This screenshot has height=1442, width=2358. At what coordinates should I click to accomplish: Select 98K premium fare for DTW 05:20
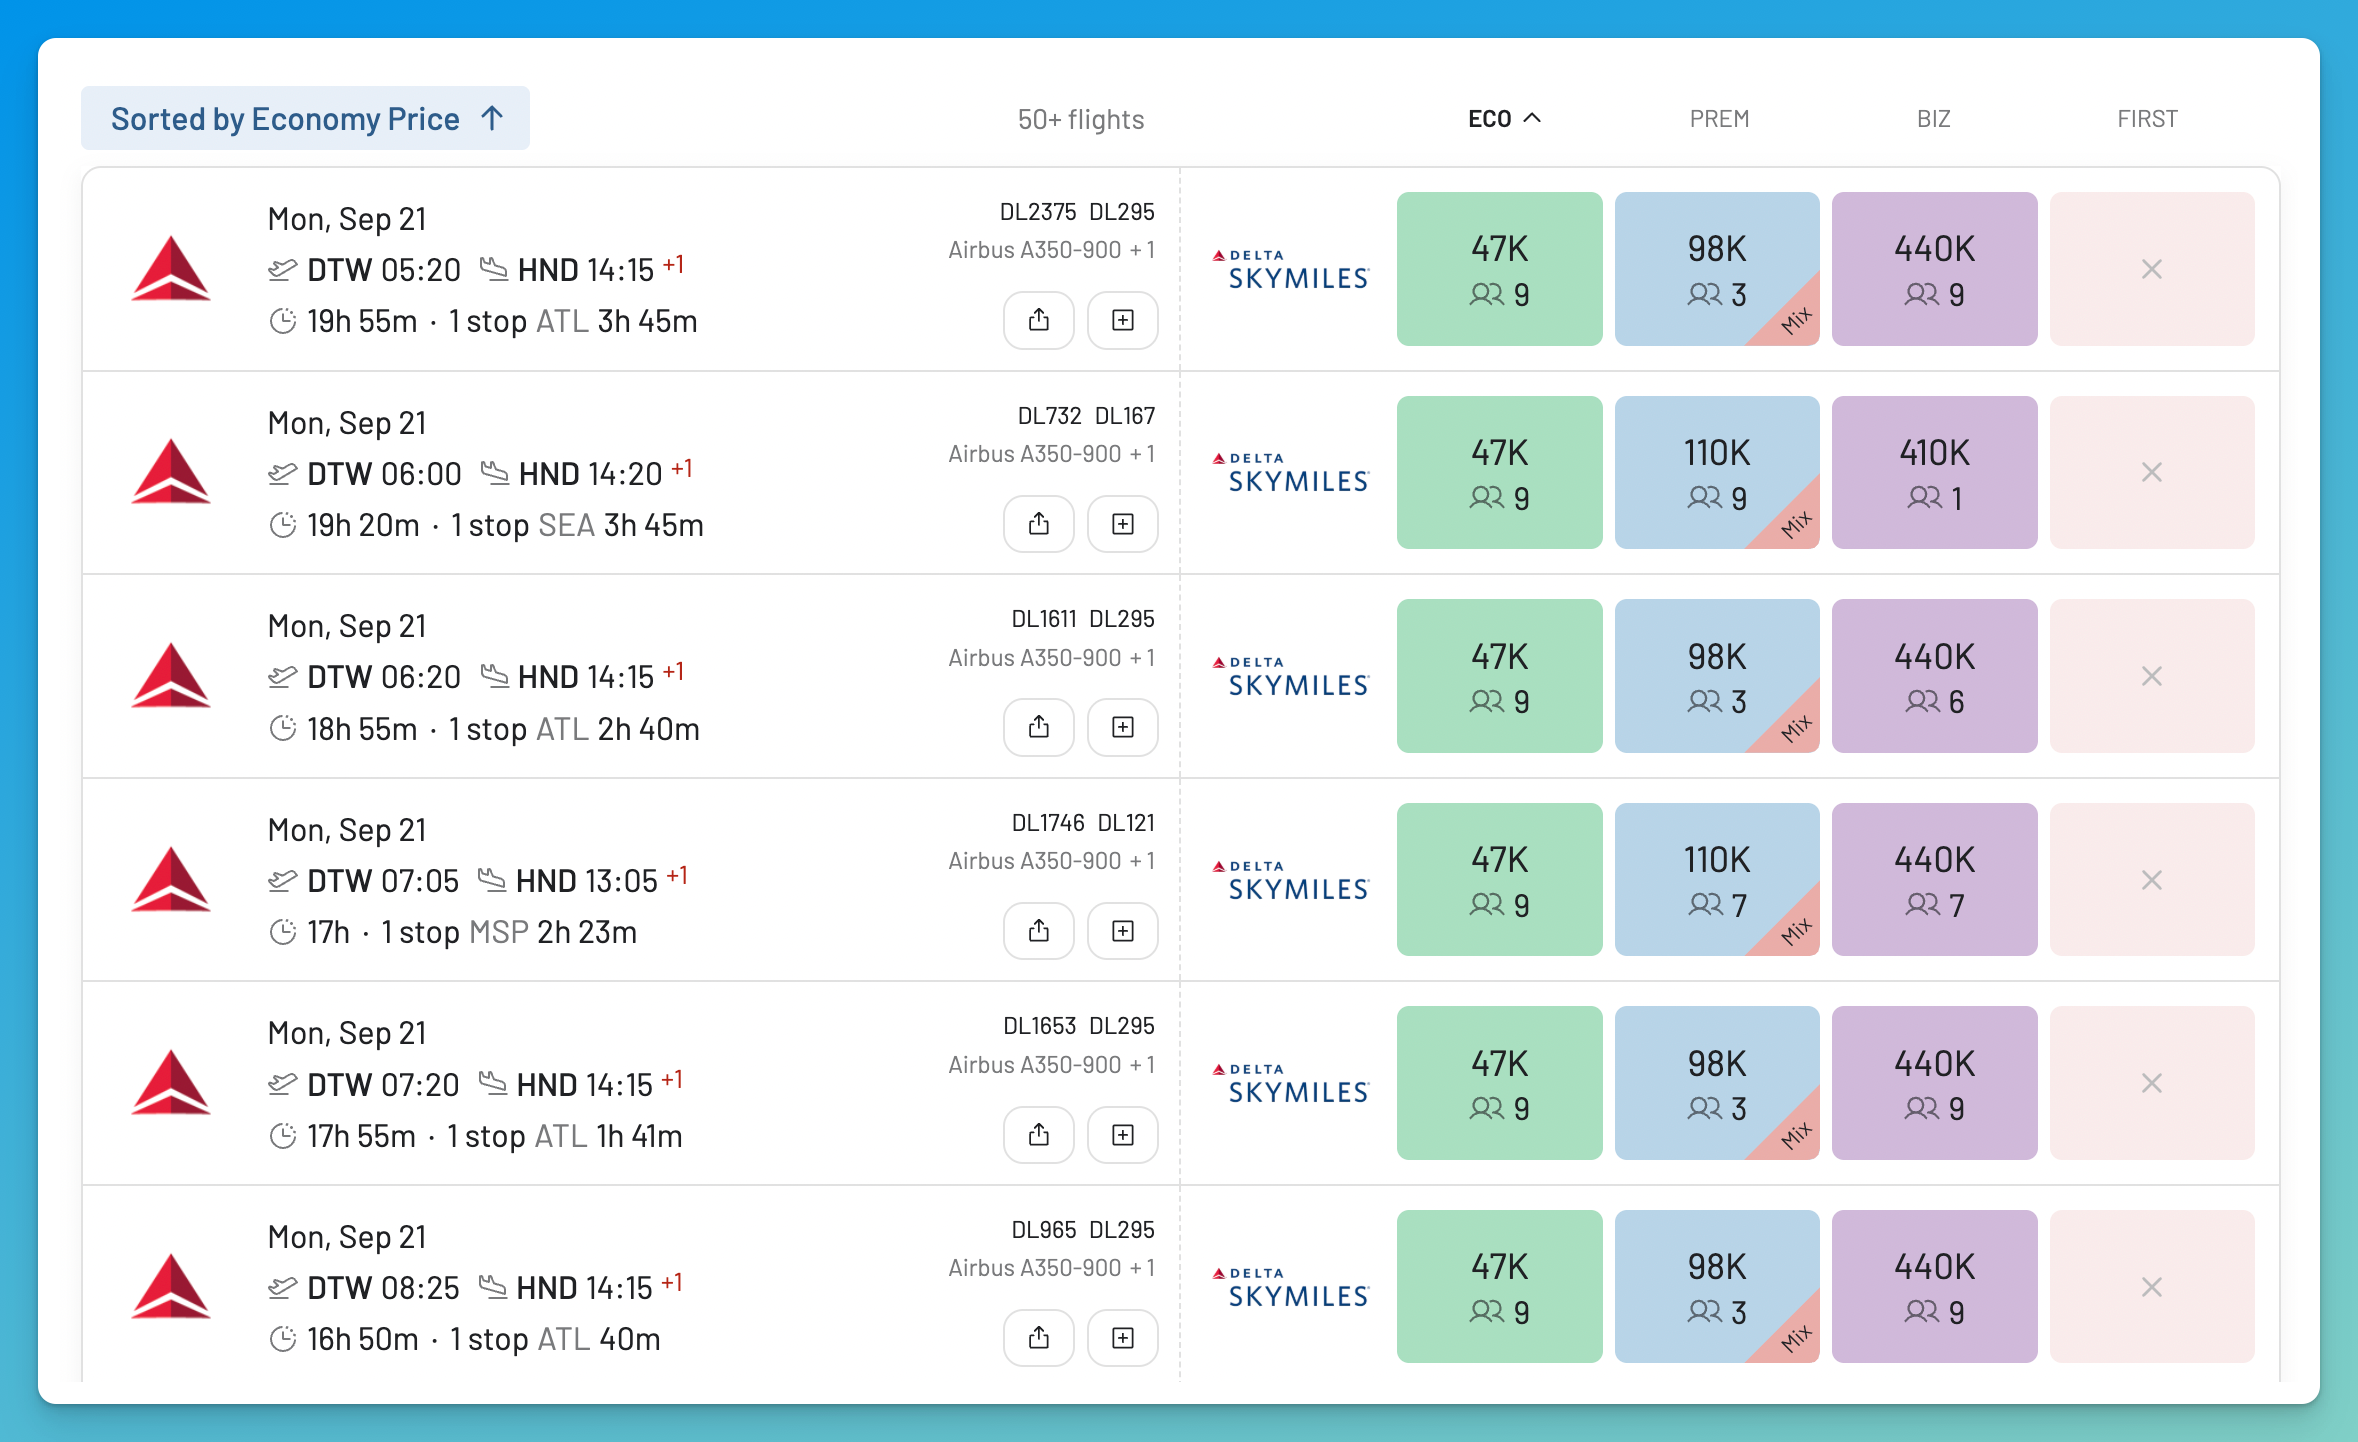(1717, 269)
